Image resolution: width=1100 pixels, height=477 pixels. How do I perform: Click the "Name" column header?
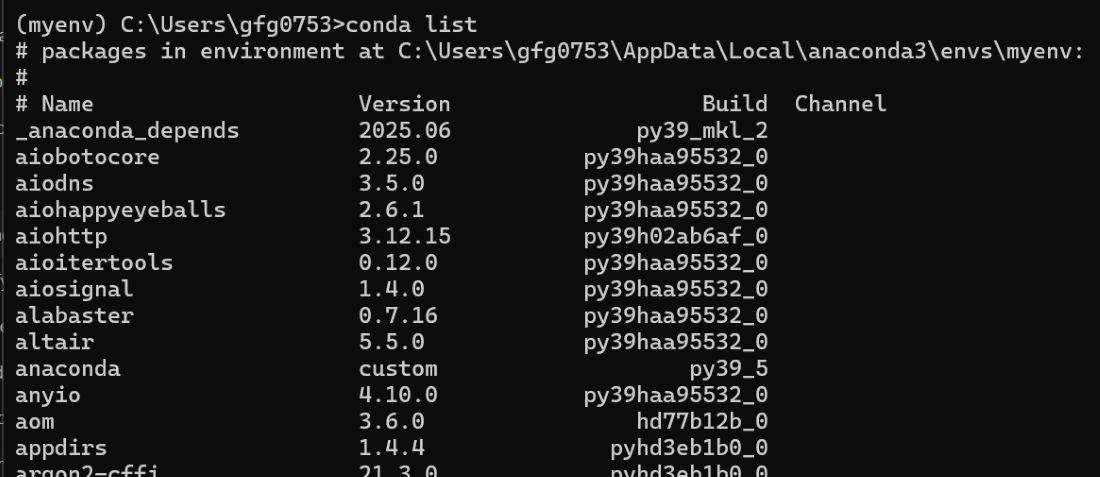pyautogui.click(x=67, y=104)
